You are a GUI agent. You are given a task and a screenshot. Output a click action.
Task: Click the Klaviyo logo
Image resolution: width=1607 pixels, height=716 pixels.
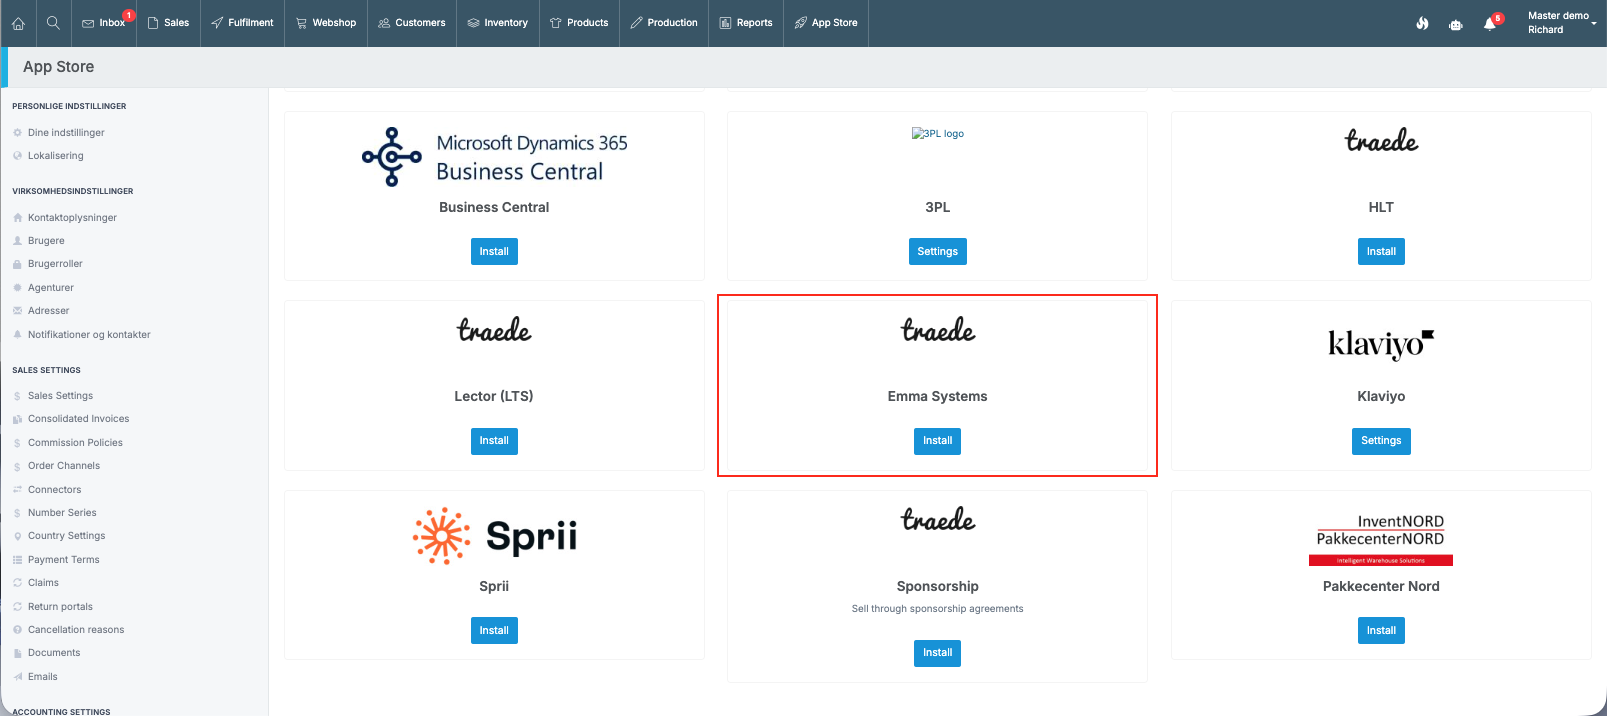(x=1381, y=343)
